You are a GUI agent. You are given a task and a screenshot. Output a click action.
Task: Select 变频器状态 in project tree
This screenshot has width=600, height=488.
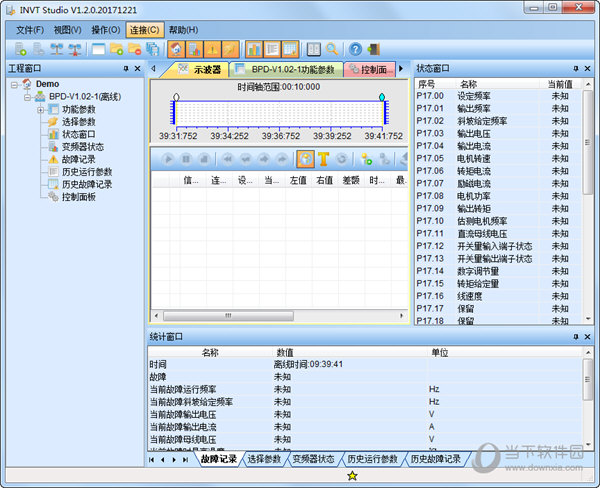coord(83,147)
